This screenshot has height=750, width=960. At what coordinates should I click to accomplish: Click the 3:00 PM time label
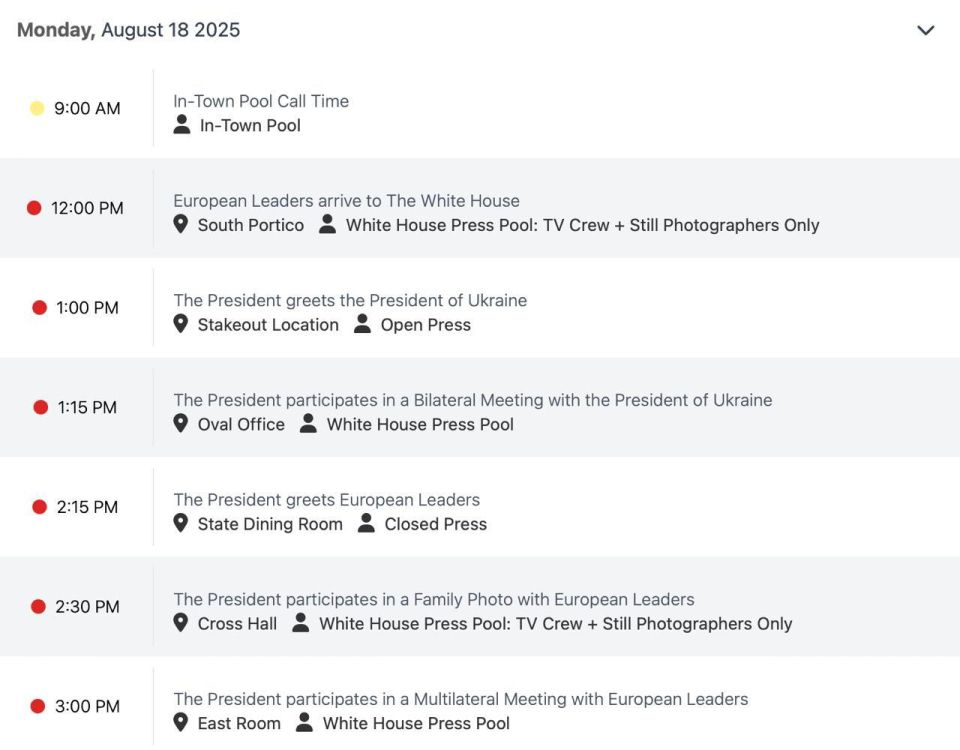[x=87, y=706]
